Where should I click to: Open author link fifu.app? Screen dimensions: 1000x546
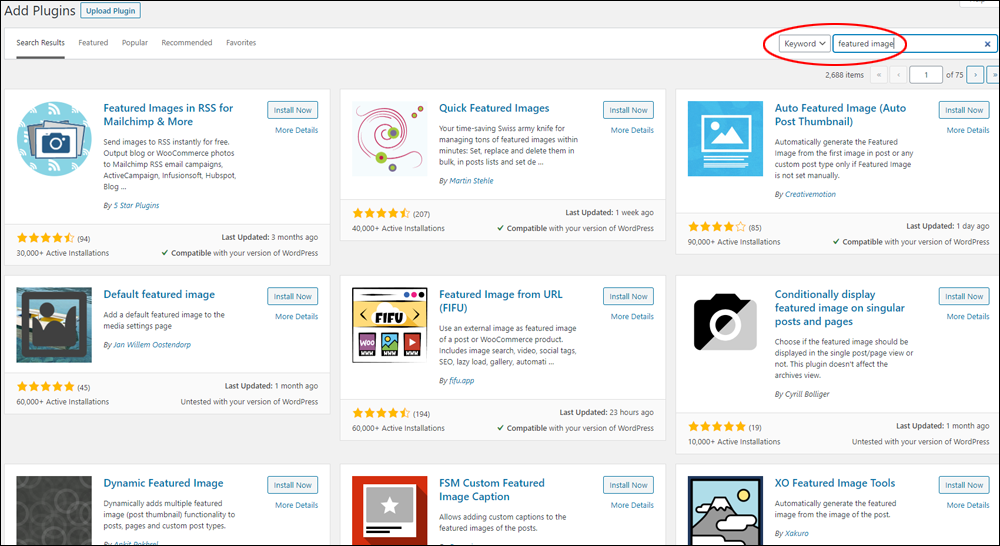pyautogui.click(x=462, y=380)
